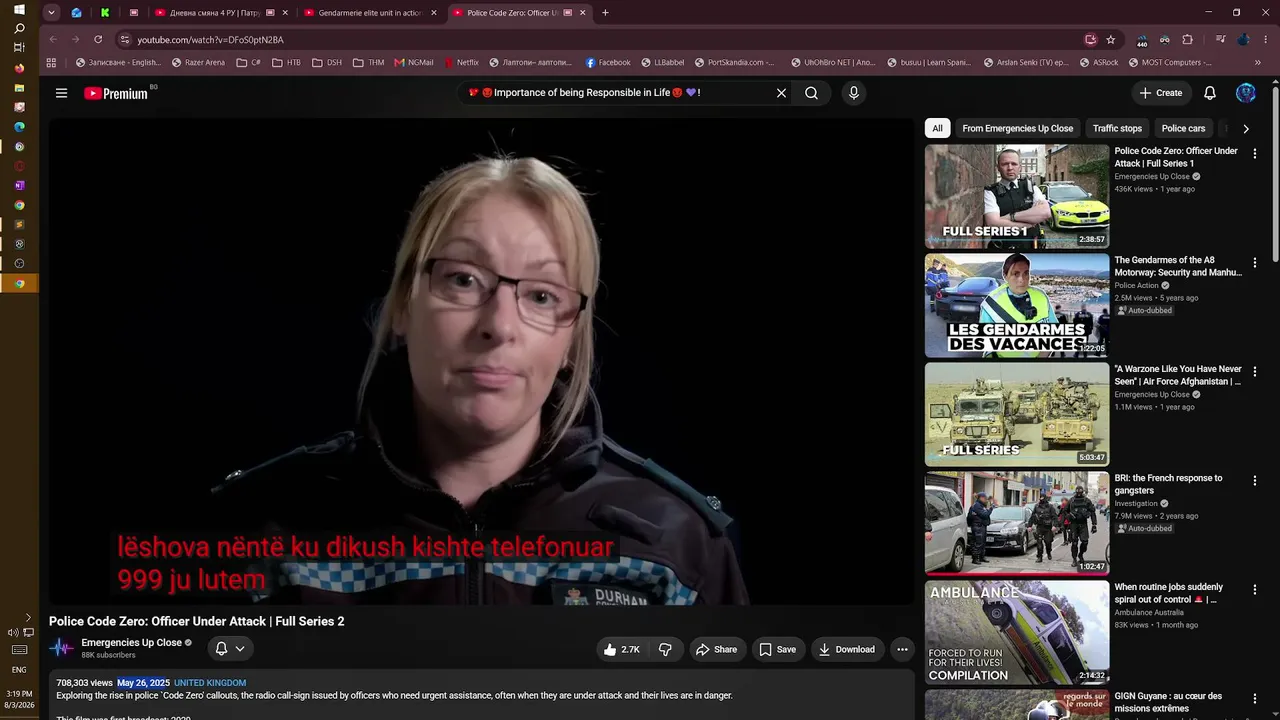Image resolution: width=1280 pixels, height=720 pixels.
Task: Open options for GIGN Guyane video
Action: pyautogui.click(x=1255, y=699)
